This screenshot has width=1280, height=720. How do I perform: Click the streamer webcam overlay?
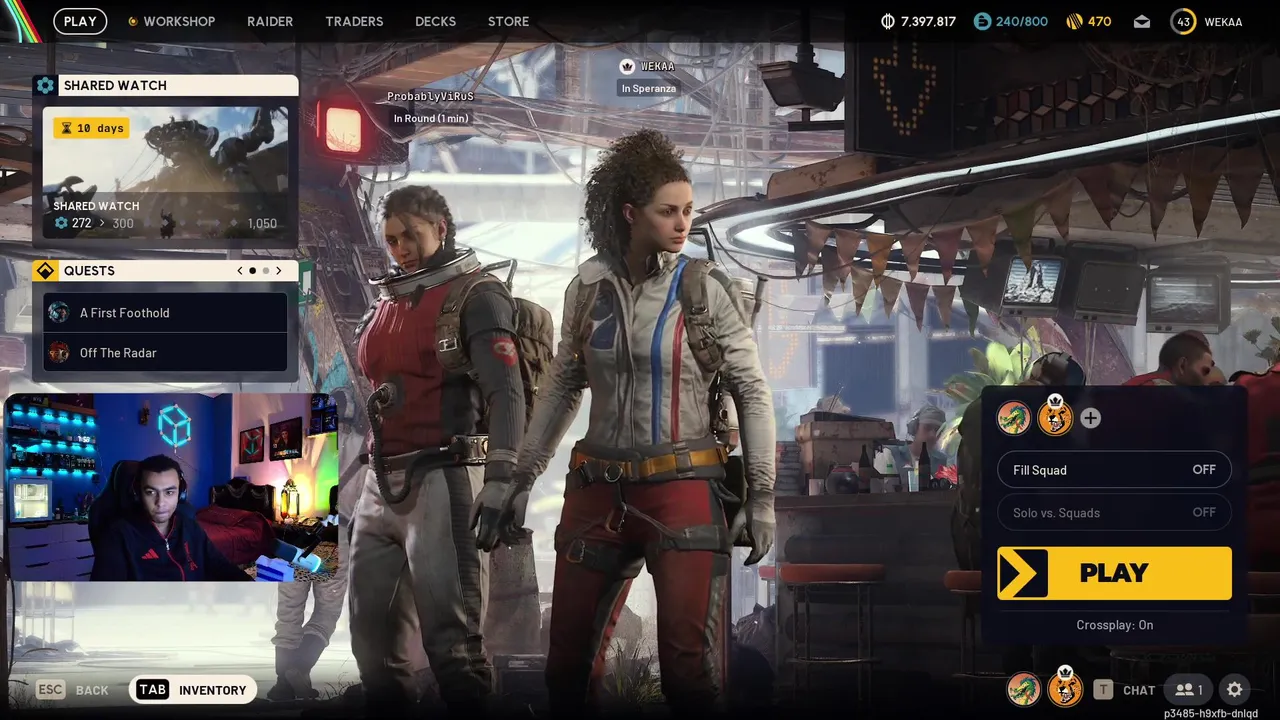(171, 487)
